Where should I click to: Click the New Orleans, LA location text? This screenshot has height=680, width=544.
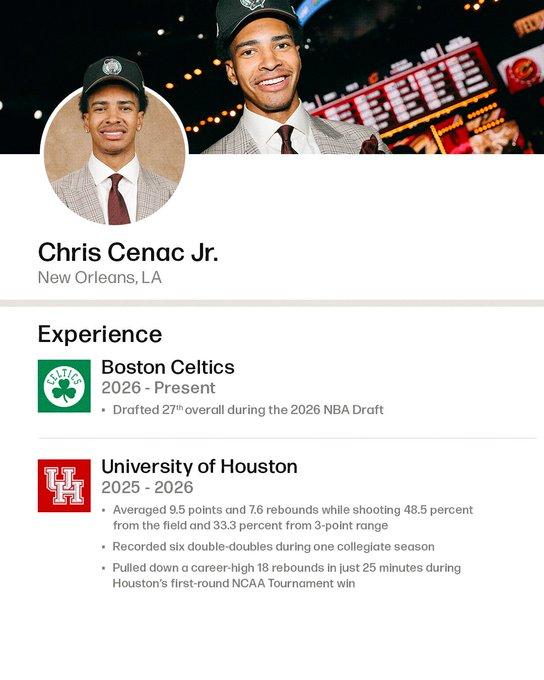[100, 278]
